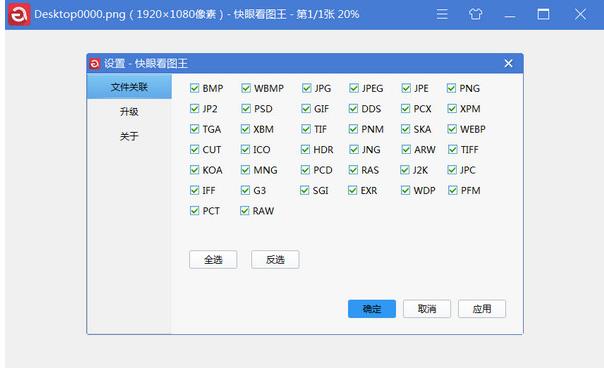Click the 全选 button

[x=213, y=260]
